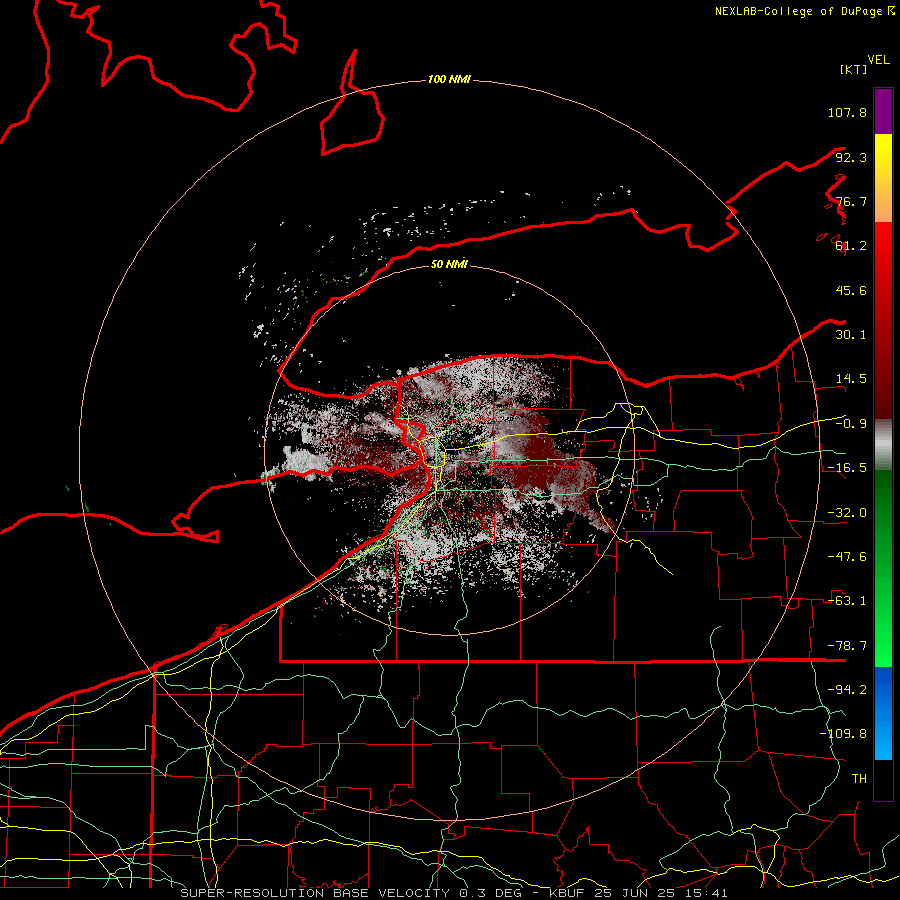Click the 45.6 legend value
Viewport: 900px width, 900px height.
[x=851, y=290]
